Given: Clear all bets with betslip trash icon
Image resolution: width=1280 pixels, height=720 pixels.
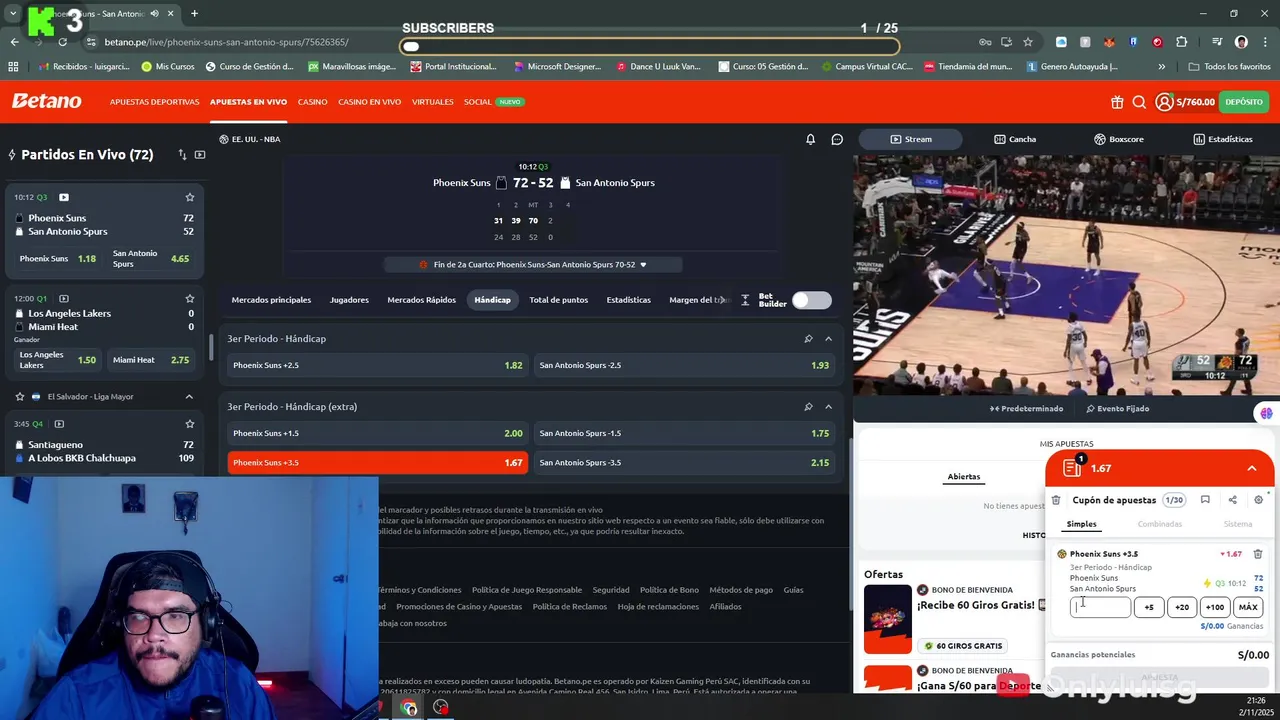Looking at the screenshot, I should [x=1056, y=500].
